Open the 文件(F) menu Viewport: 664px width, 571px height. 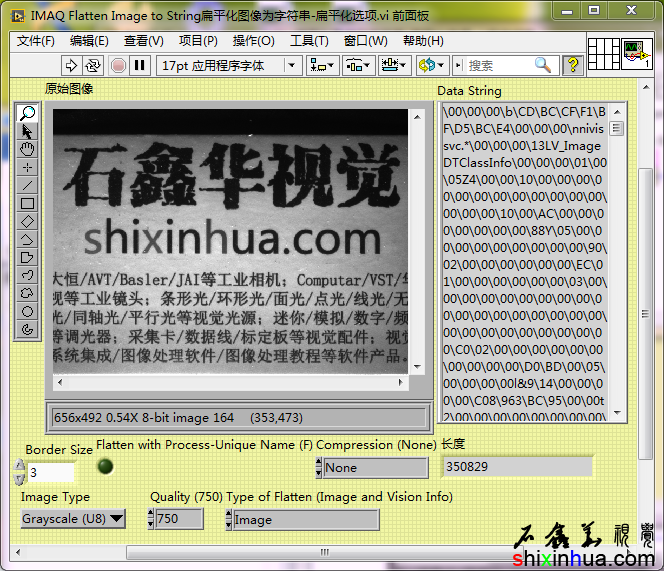36,41
